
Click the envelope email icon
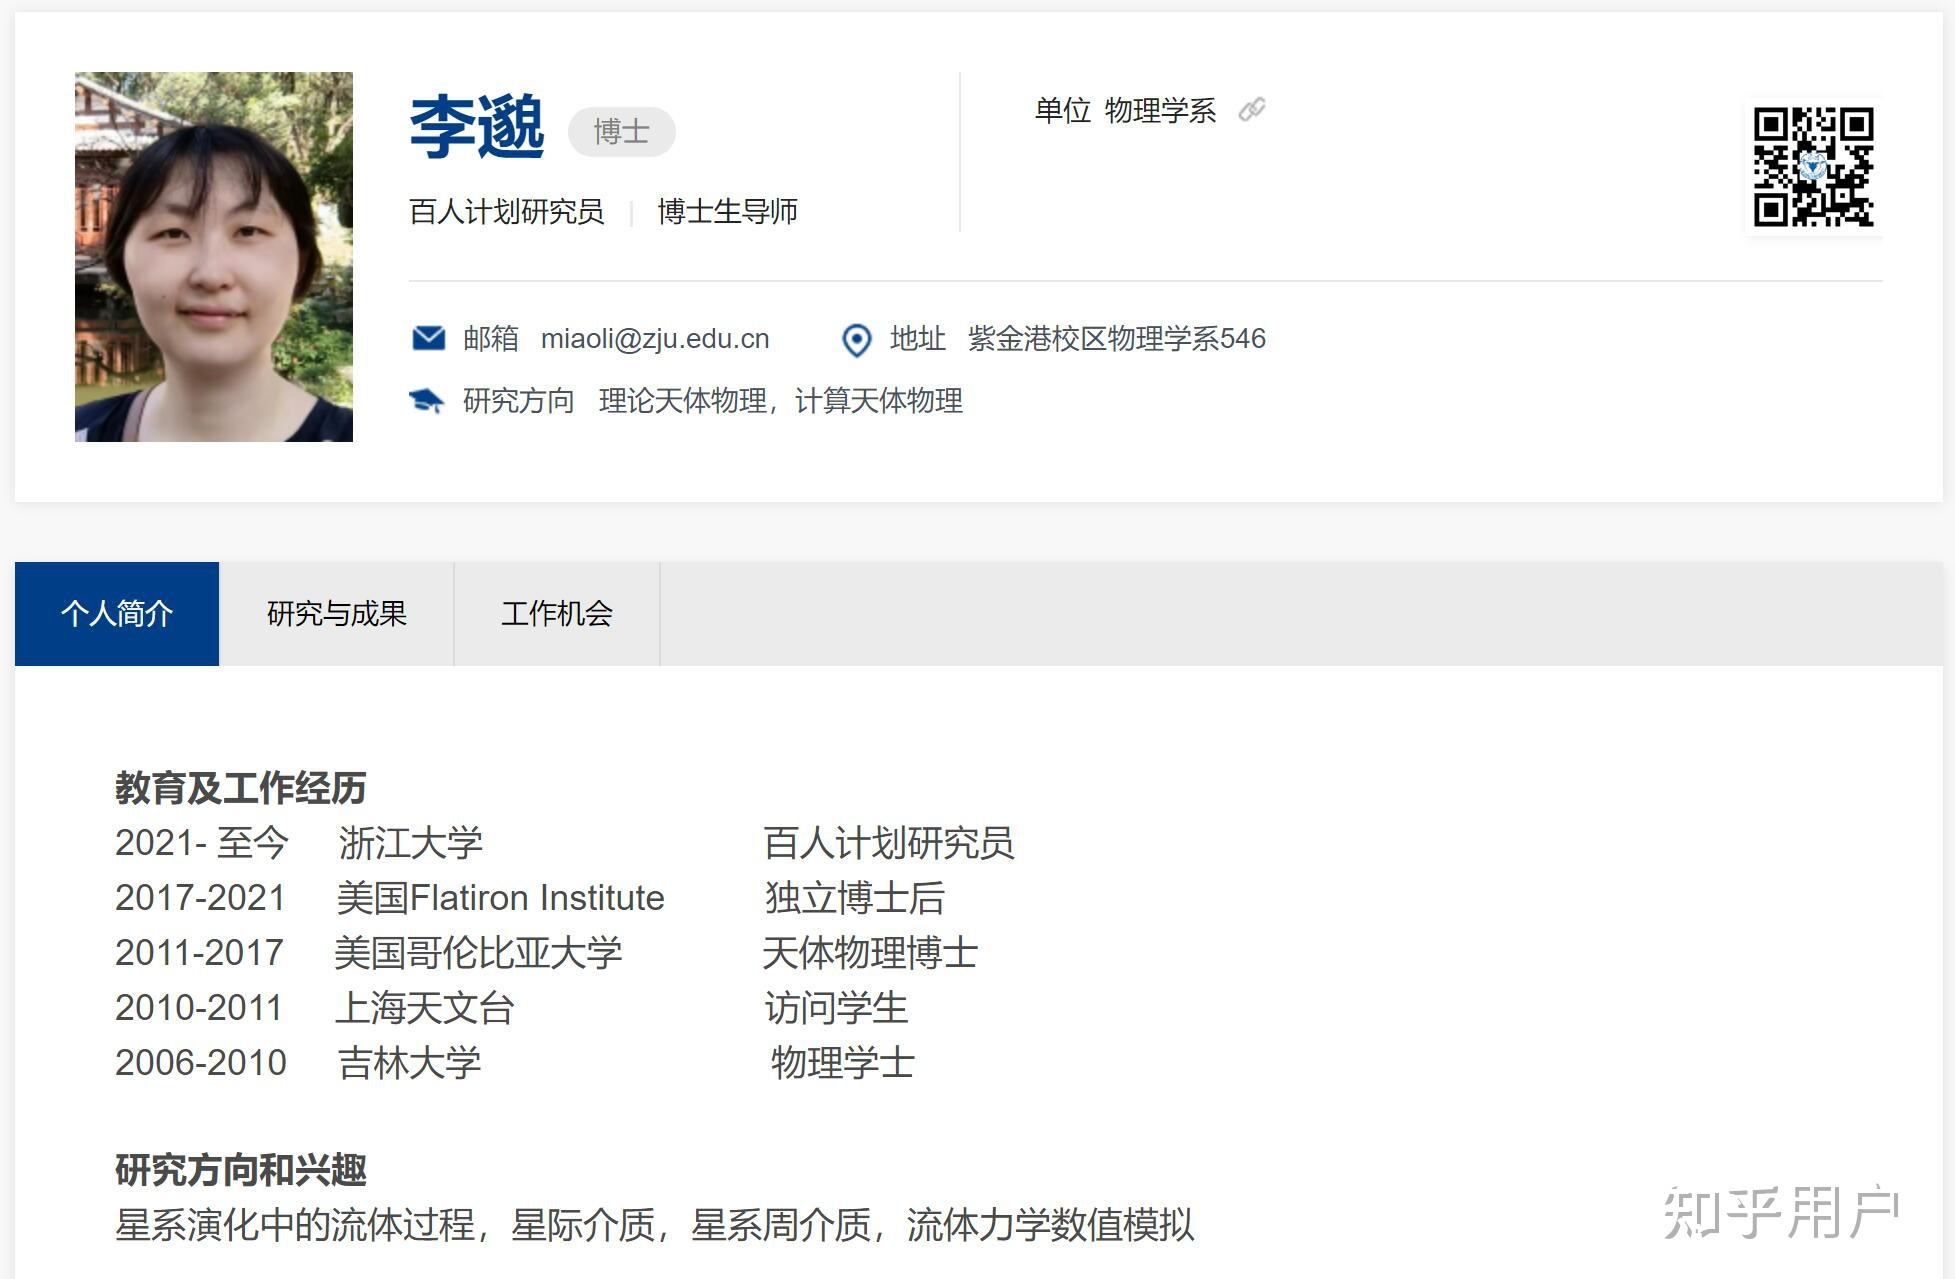click(x=429, y=338)
